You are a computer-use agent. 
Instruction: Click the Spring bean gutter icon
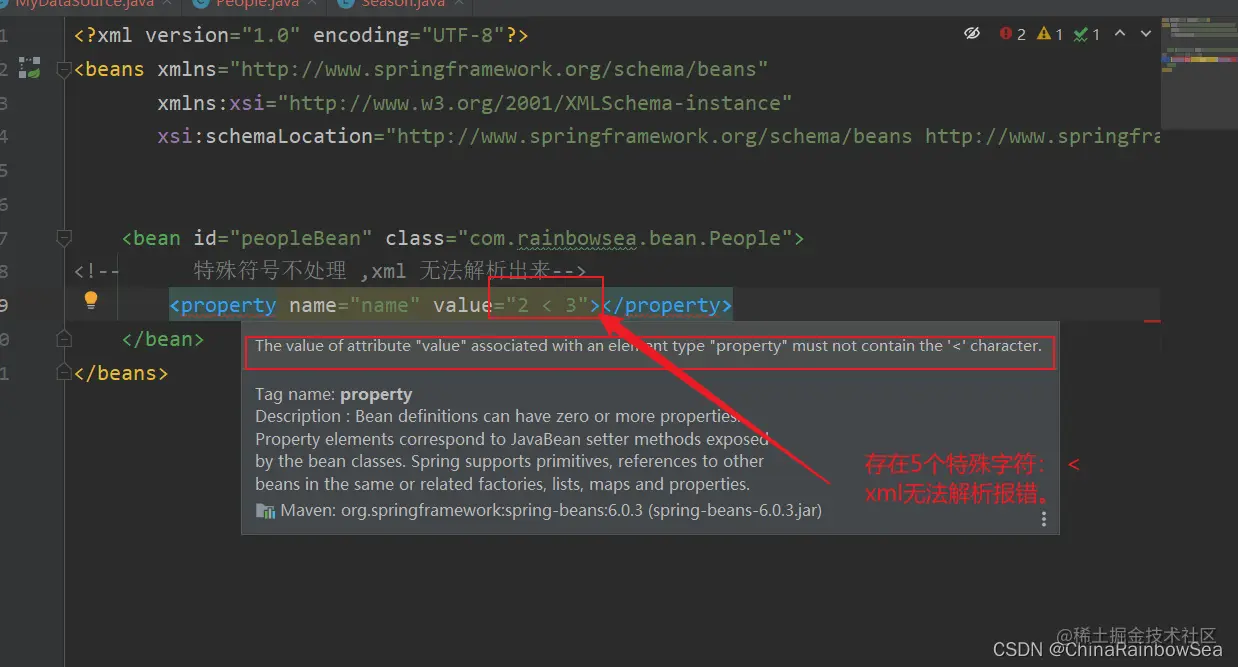click(x=30, y=69)
